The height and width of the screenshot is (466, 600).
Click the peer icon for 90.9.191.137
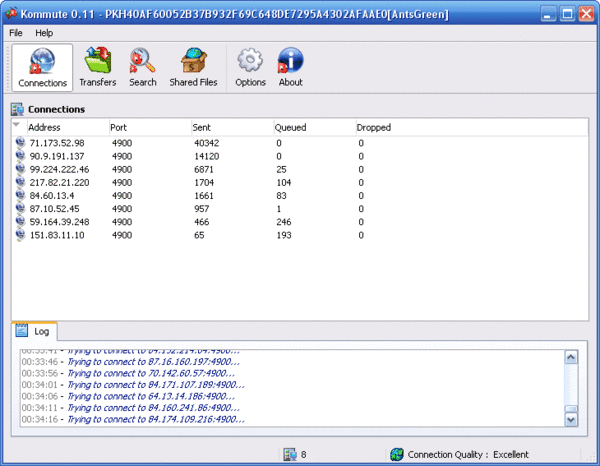tap(20, 156)
